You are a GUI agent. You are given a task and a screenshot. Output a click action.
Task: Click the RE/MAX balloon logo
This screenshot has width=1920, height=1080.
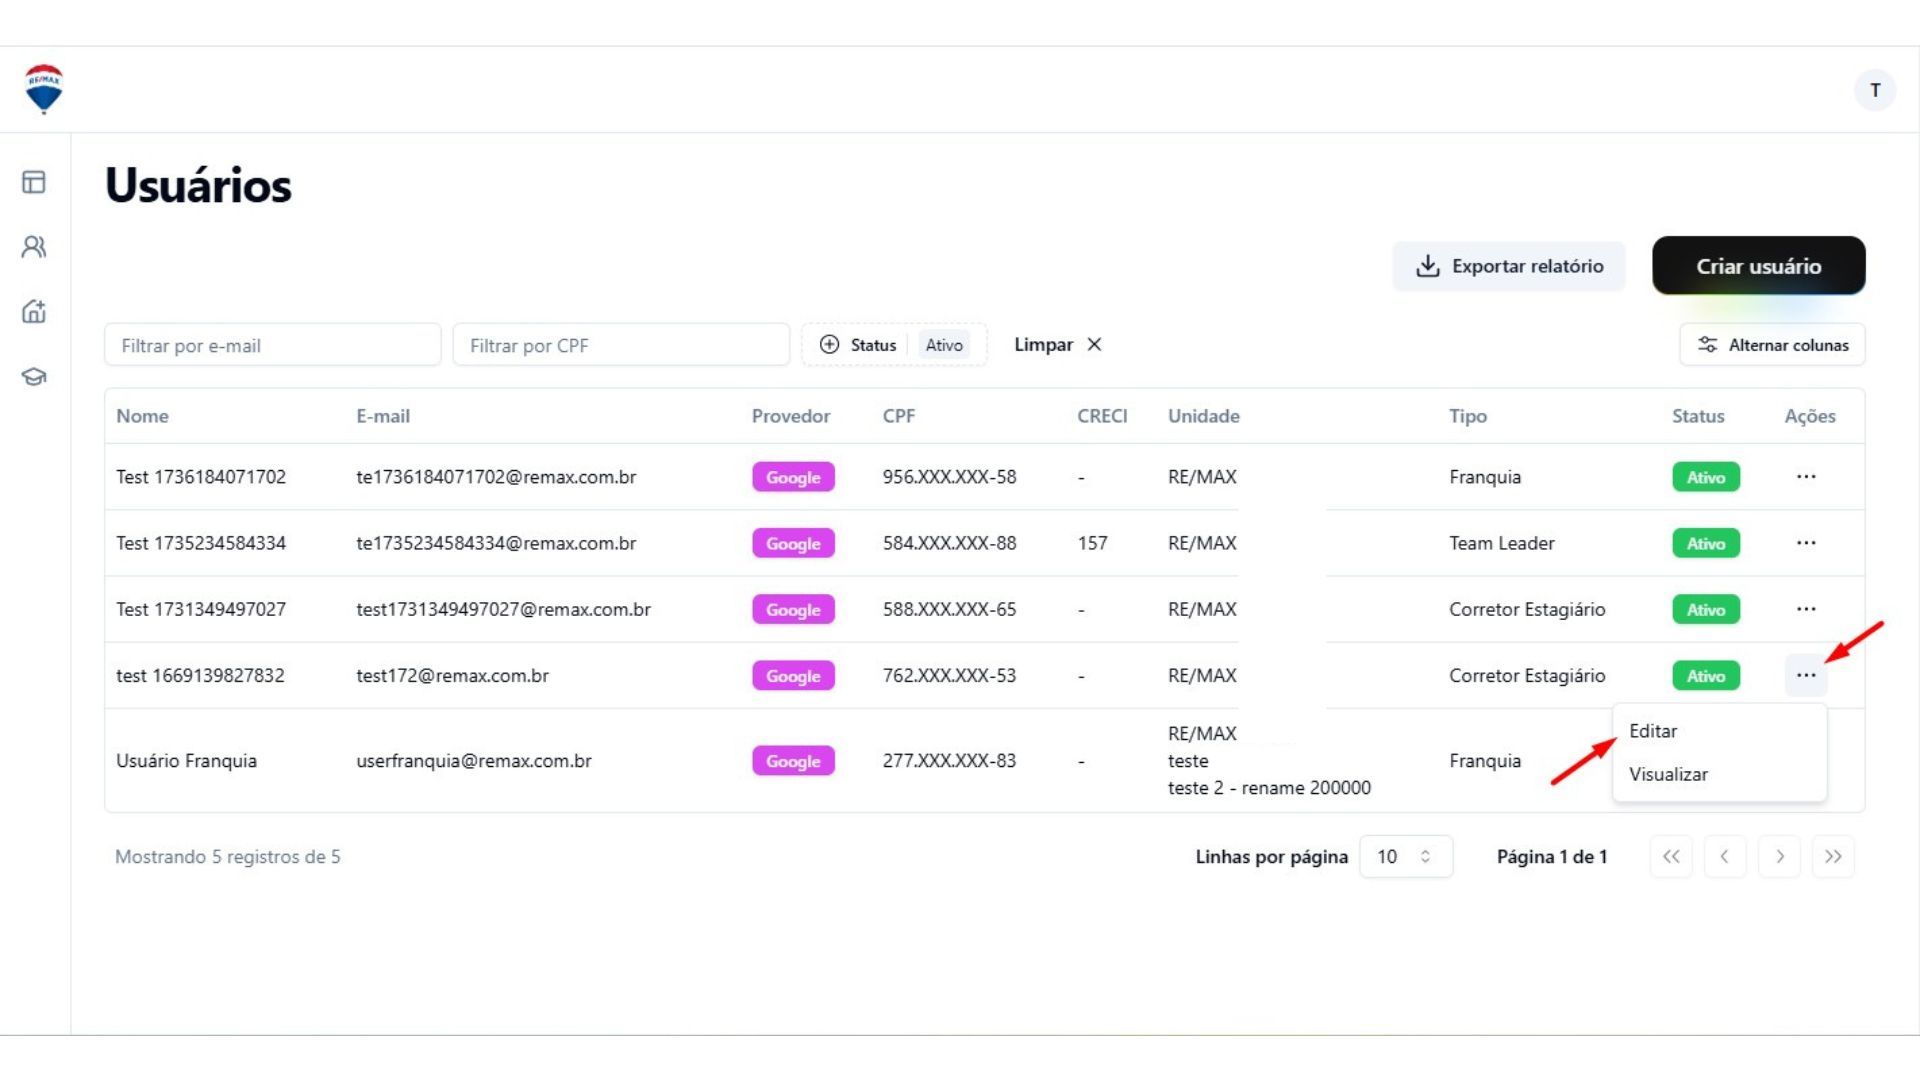pyautogui.click(x=43, y=89)
